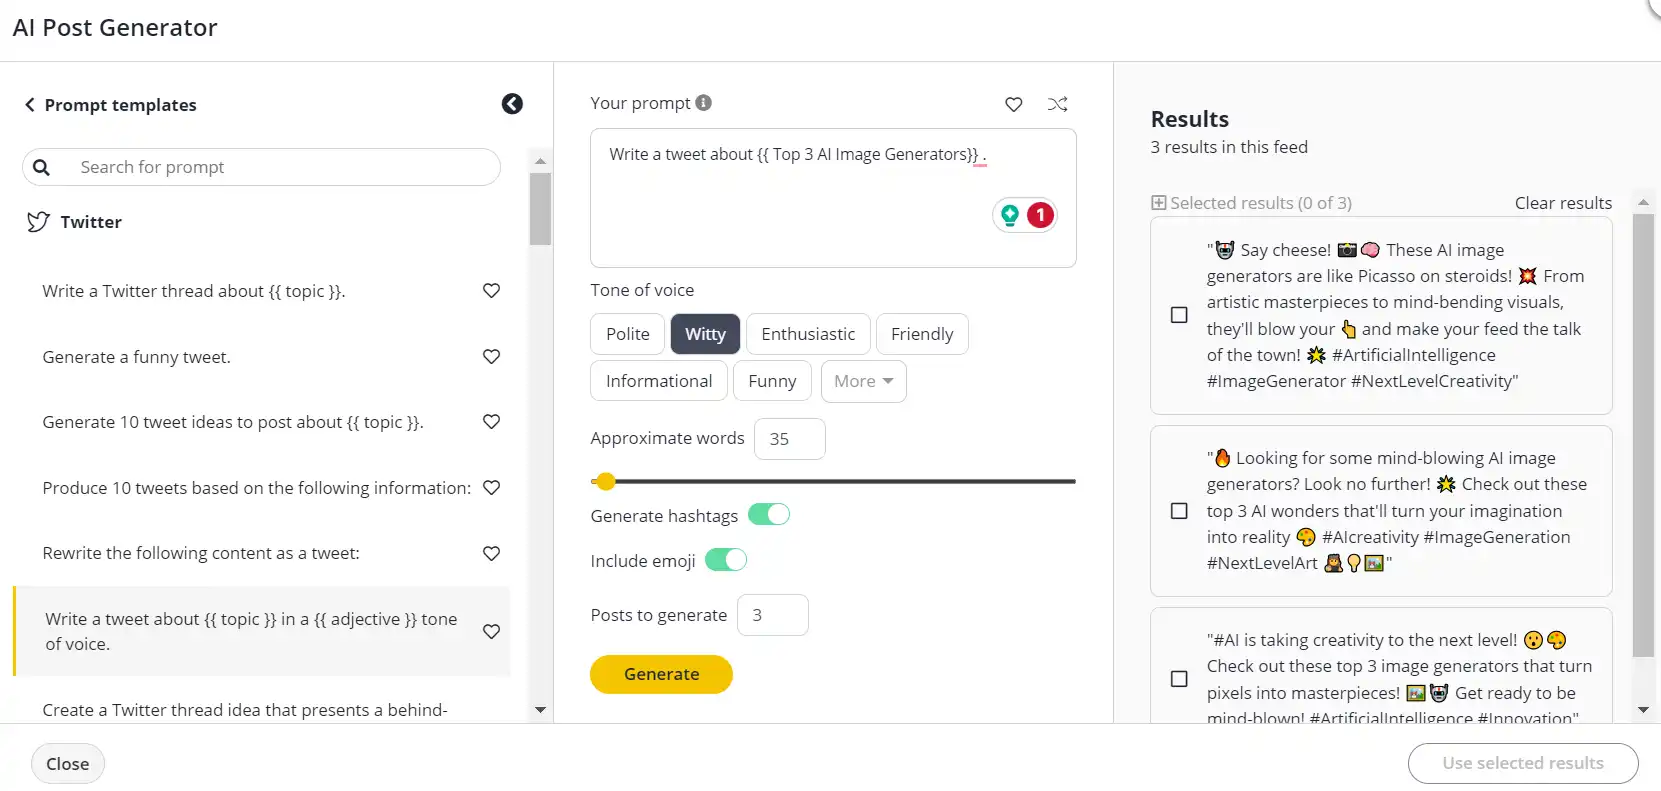
Task: Favorite the 'Write a tweet about topic' template
Action: click(491, 632)
